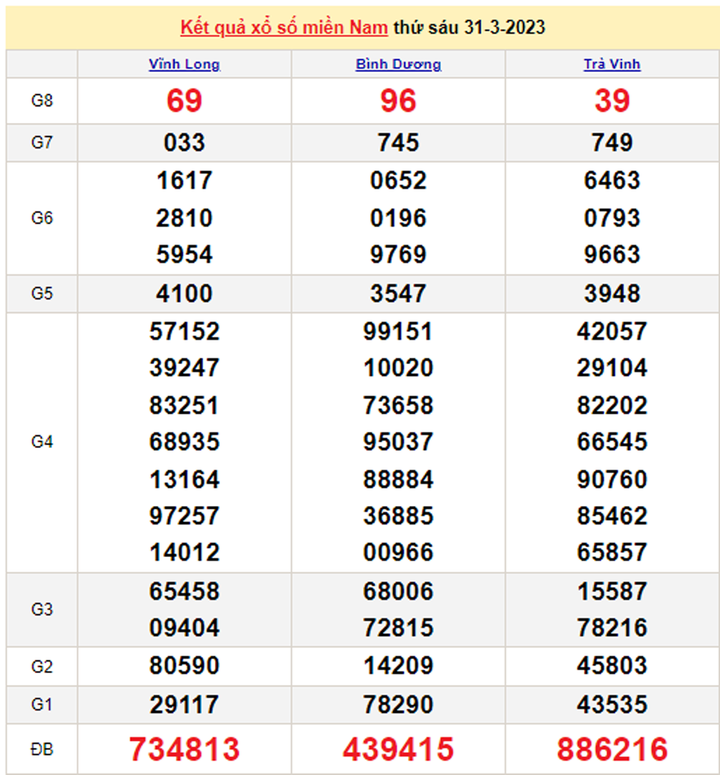Click the G1 result 29117
Screen dimensions: 720x775
tap(184, 704)
